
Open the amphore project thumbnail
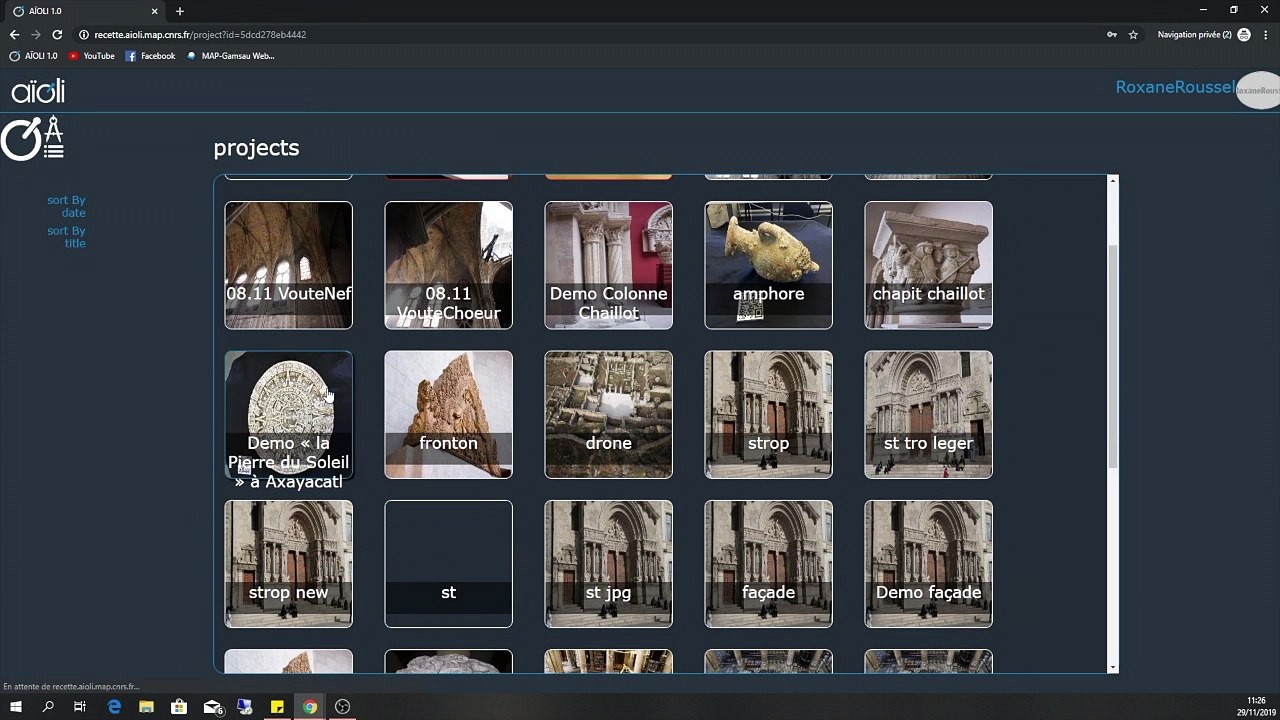tap(768, 265)
